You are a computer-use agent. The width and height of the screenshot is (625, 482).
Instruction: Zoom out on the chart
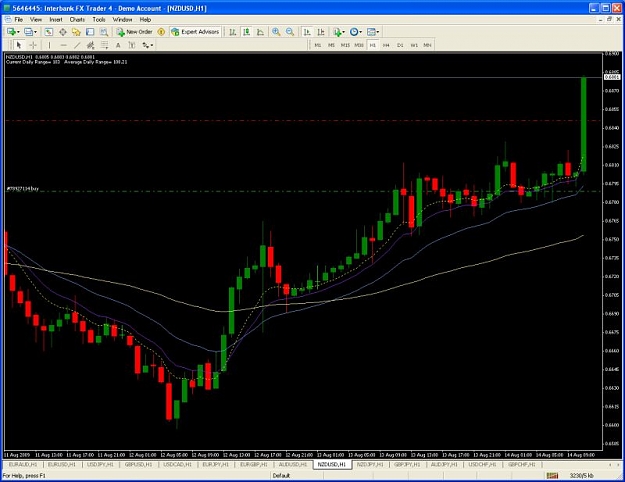(290, 32)
